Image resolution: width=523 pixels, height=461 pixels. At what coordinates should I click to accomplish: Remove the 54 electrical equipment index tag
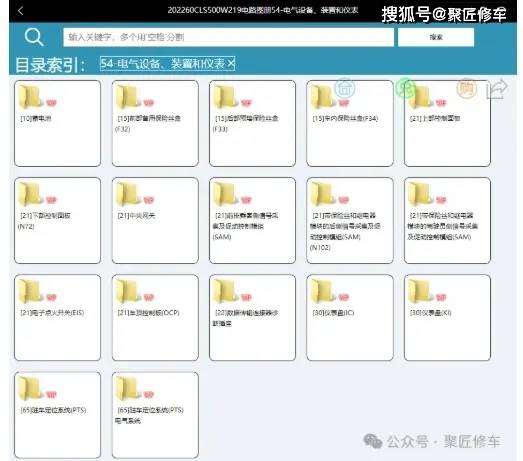(x=231, y=63)
